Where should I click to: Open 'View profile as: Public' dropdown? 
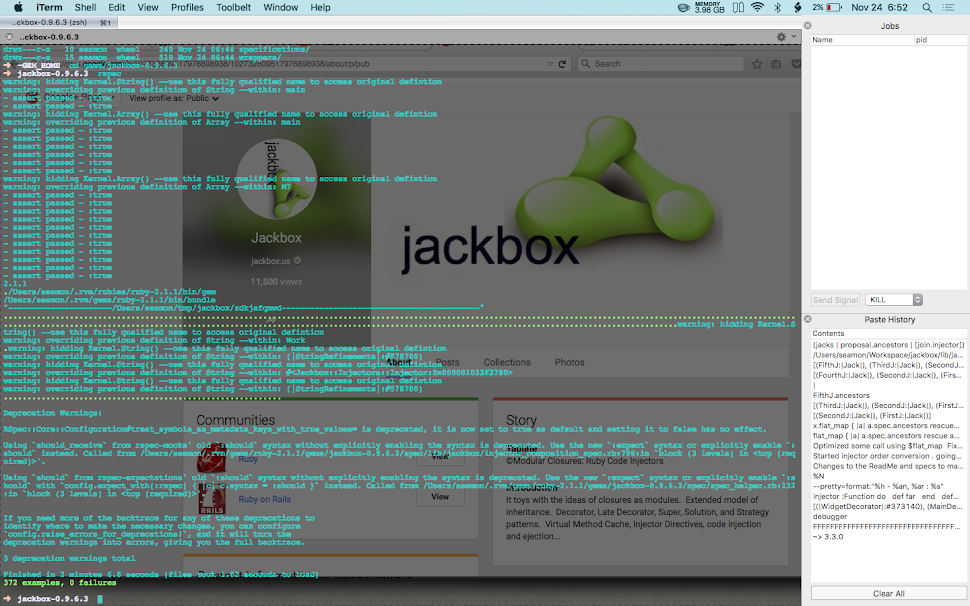(174, 98)
